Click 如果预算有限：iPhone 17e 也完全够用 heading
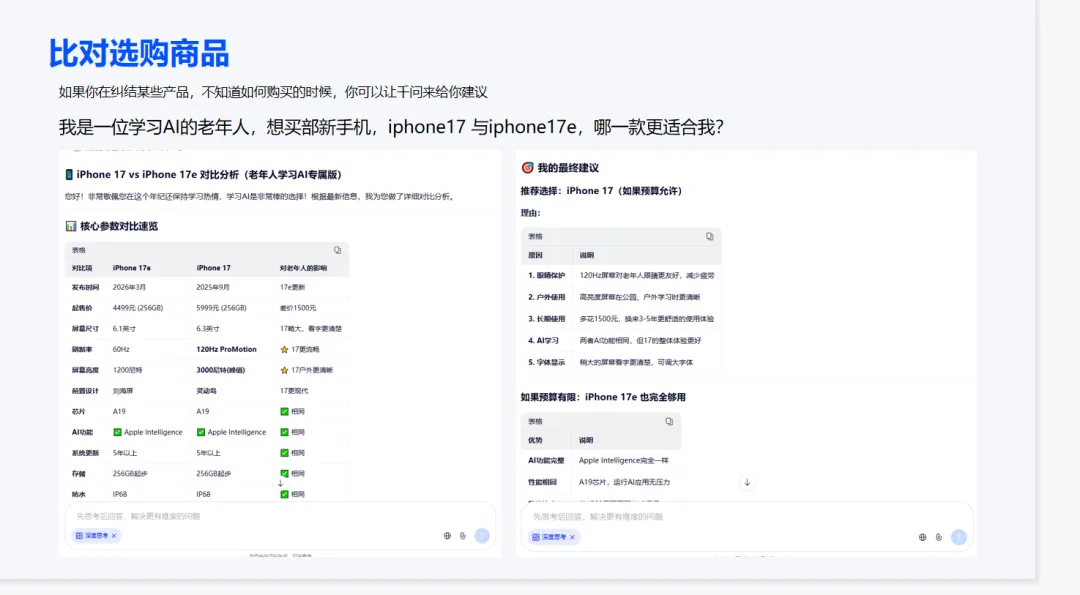 click(603, 397)
